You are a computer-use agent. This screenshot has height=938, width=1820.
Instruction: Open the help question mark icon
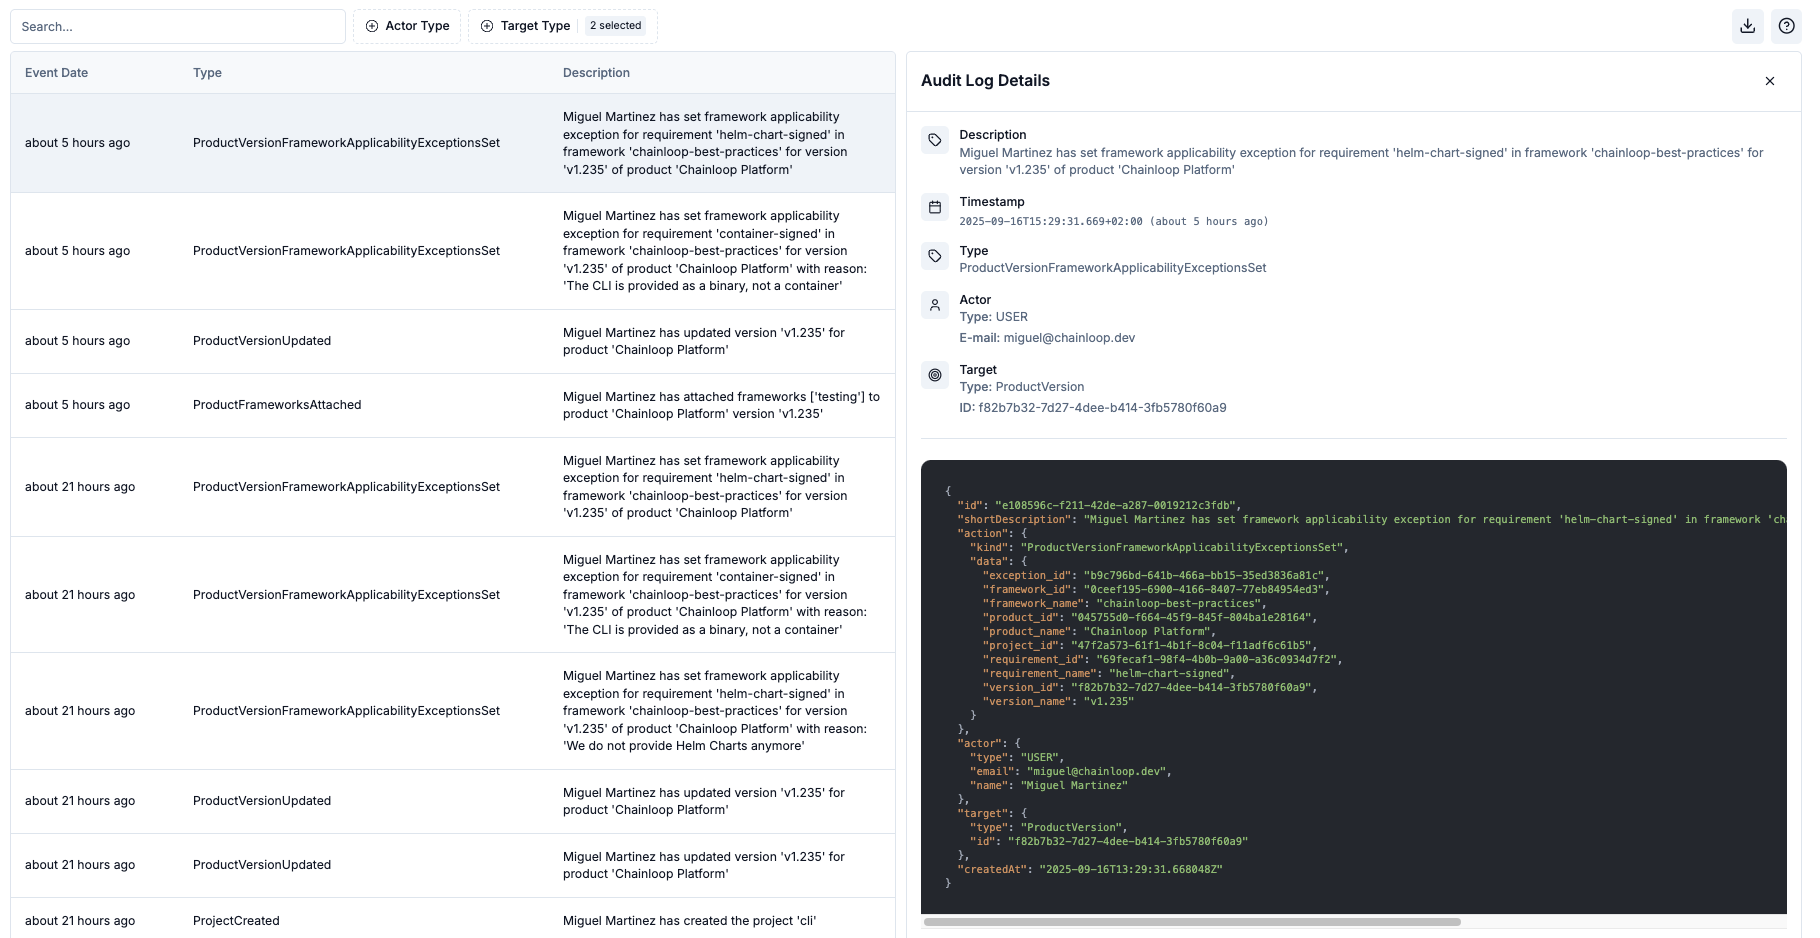click(1786, 26)
